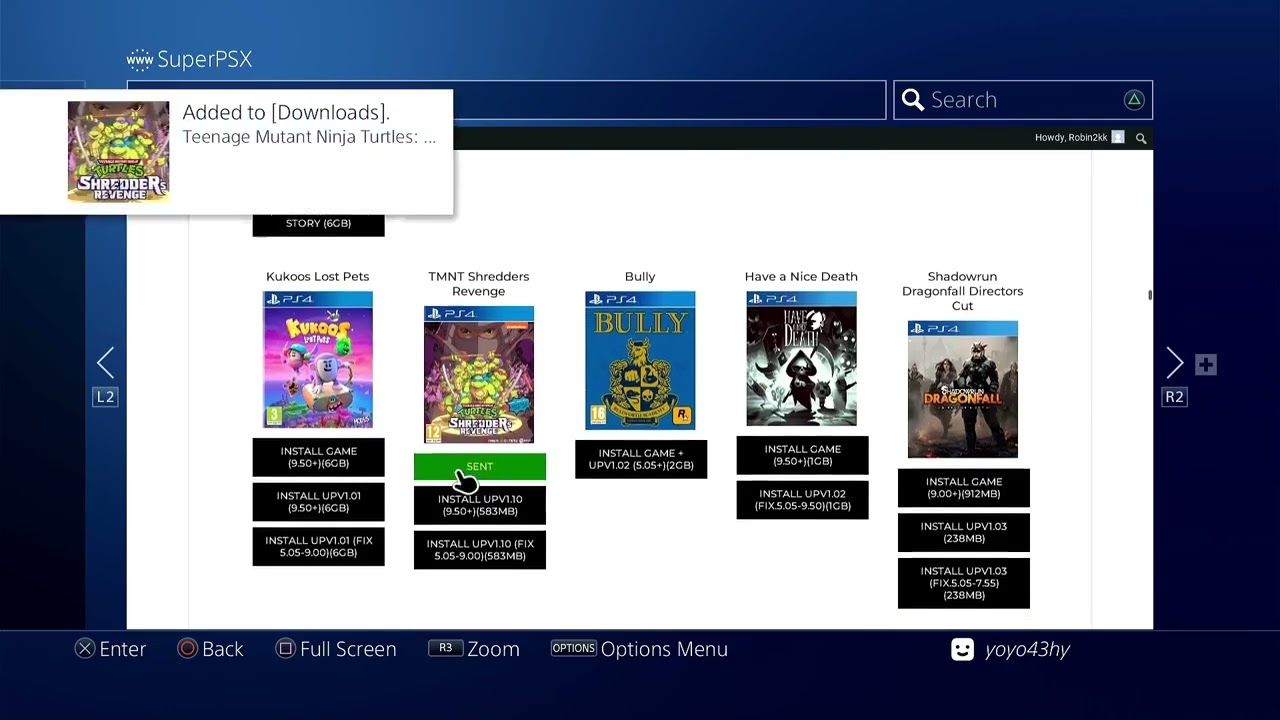Click the green SENT button
1280x720 pixels.
(x=480, y=466)
